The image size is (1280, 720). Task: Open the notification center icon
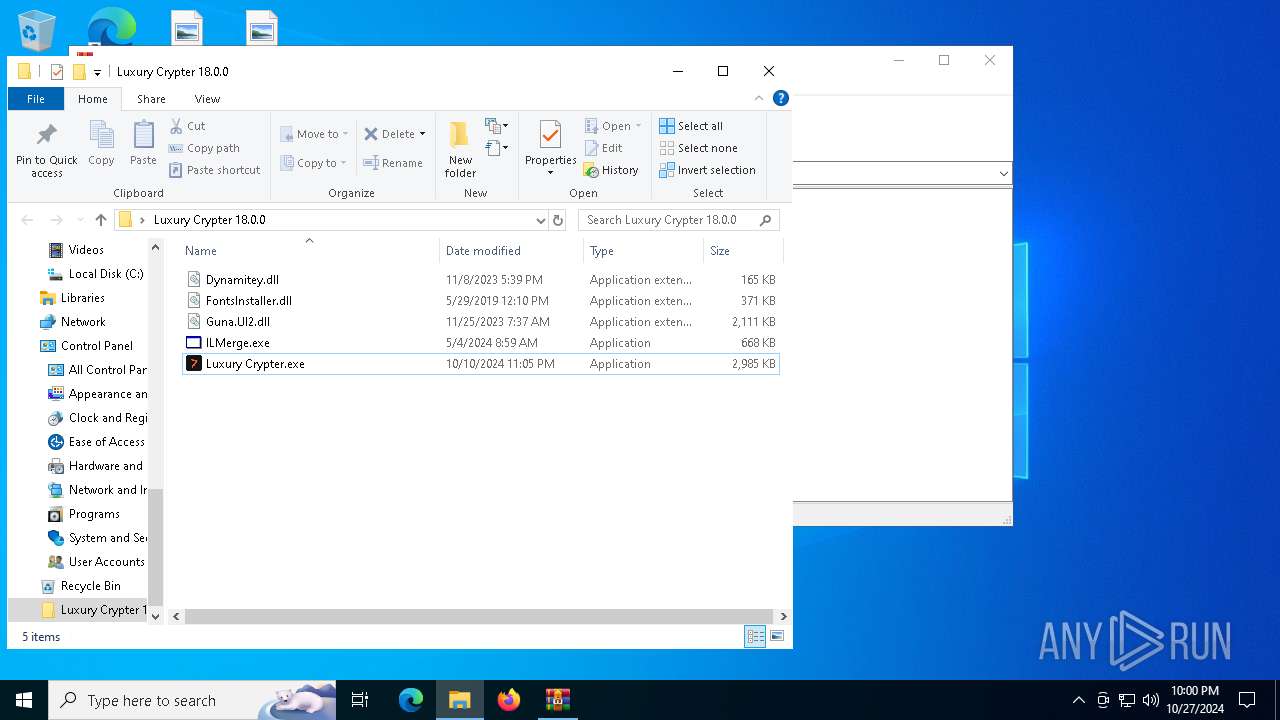tap(1247, 700)
